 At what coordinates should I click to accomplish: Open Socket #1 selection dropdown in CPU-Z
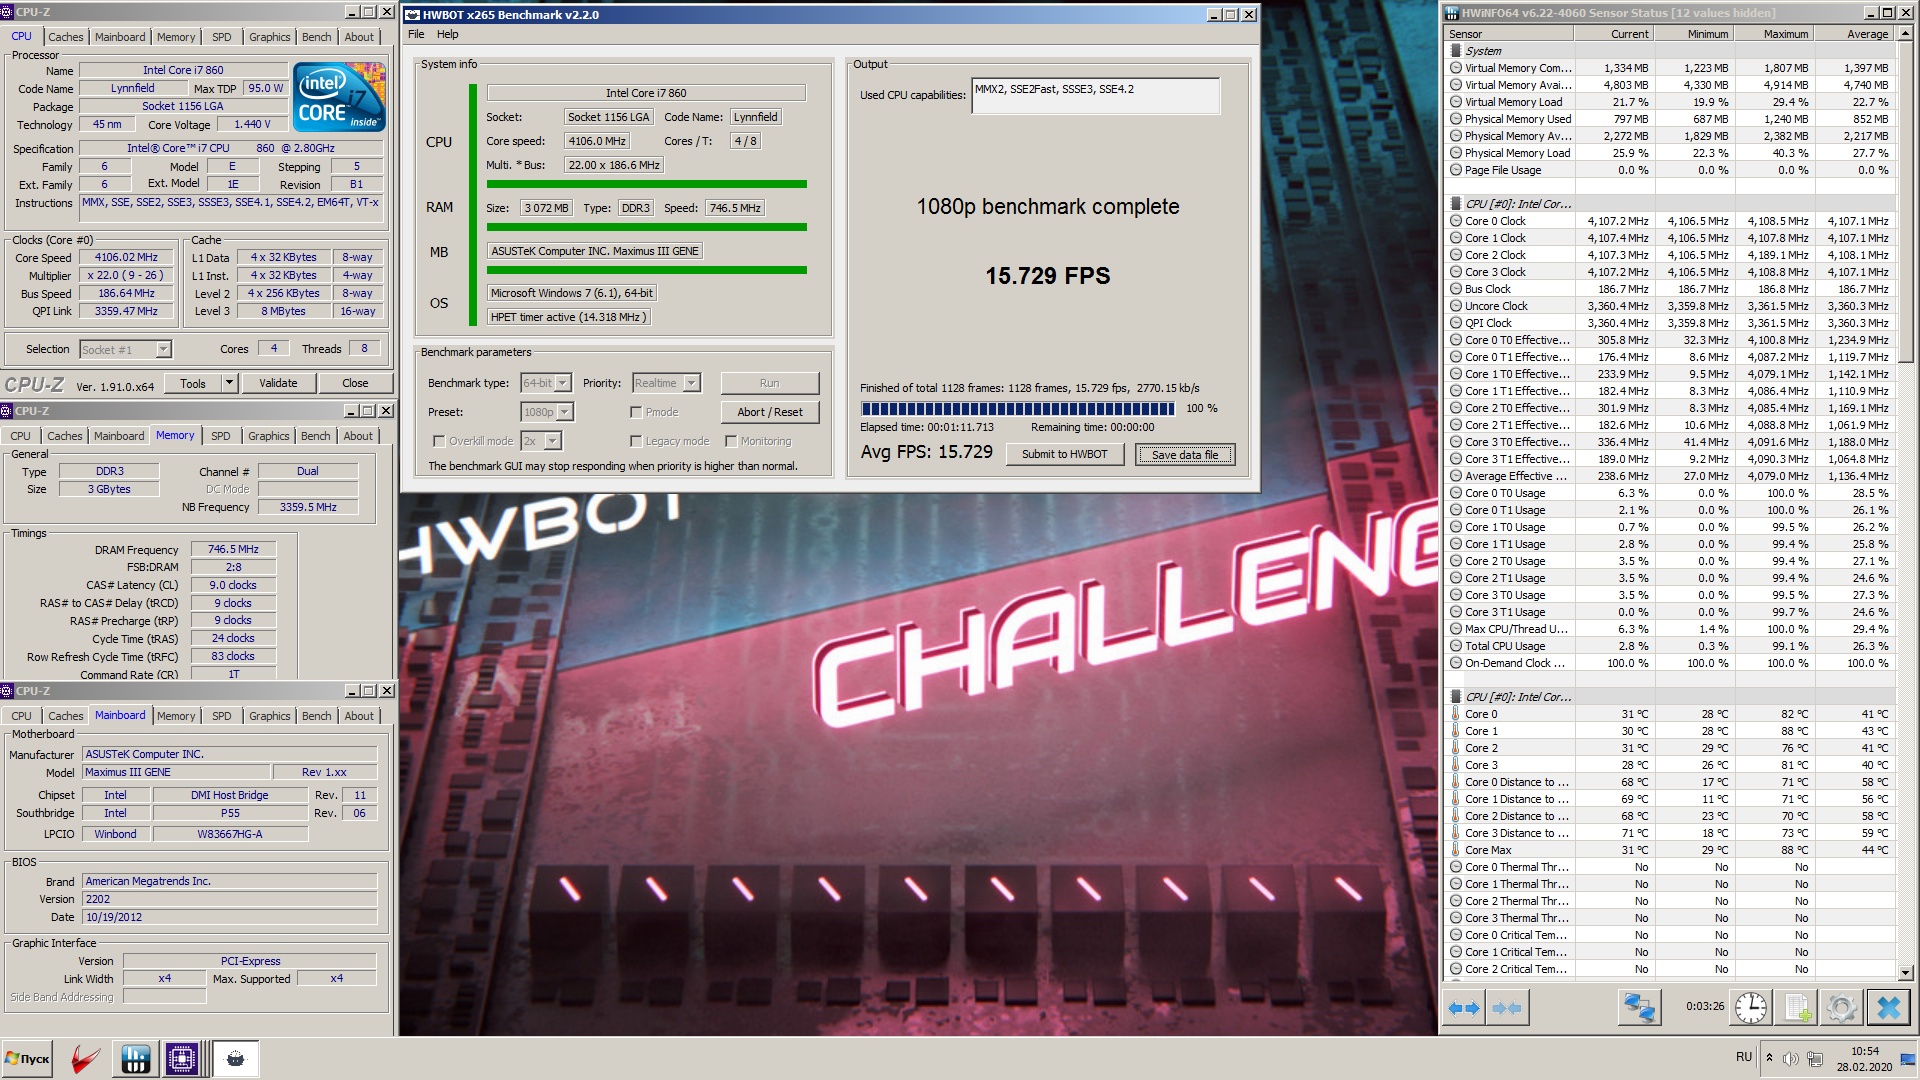164,350
